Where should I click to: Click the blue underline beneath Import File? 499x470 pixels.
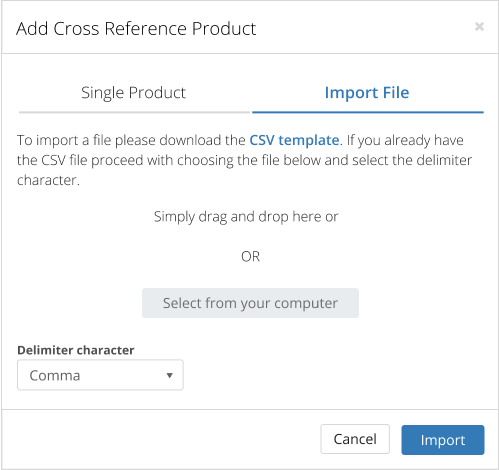(x=368, y=112)
